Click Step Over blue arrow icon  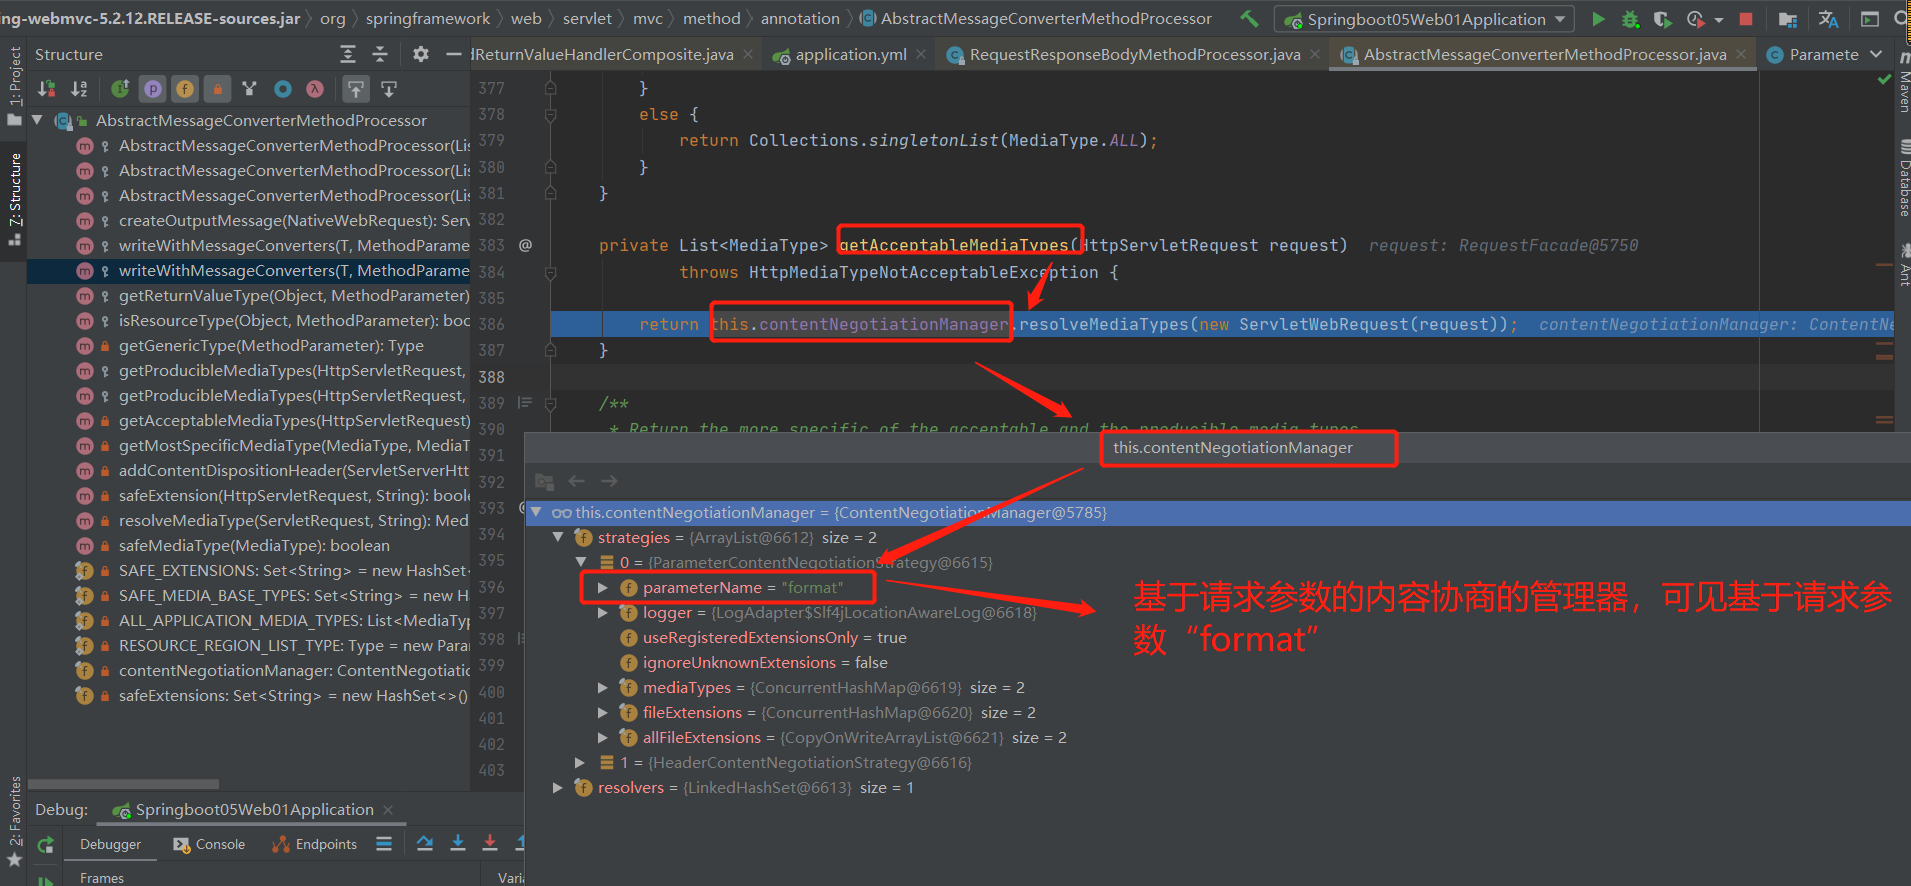[425, 844]
